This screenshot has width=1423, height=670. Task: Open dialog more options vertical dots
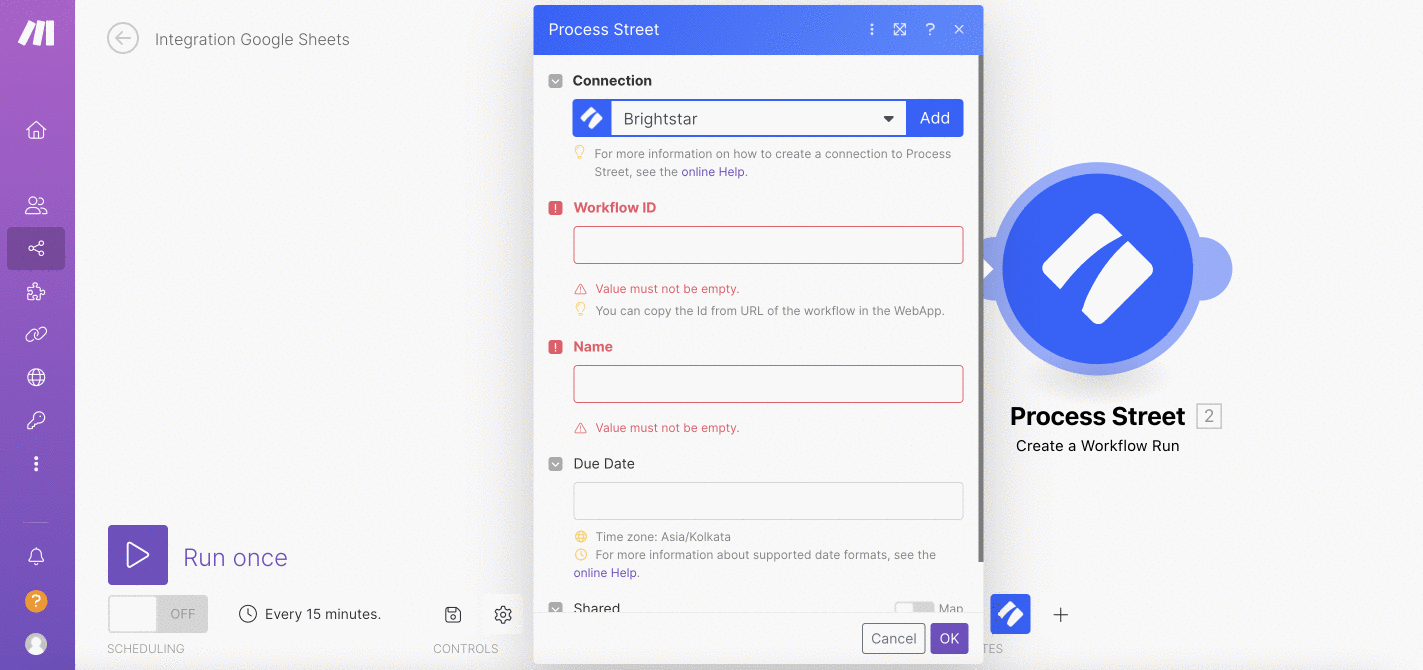click(x=872, y=30)
